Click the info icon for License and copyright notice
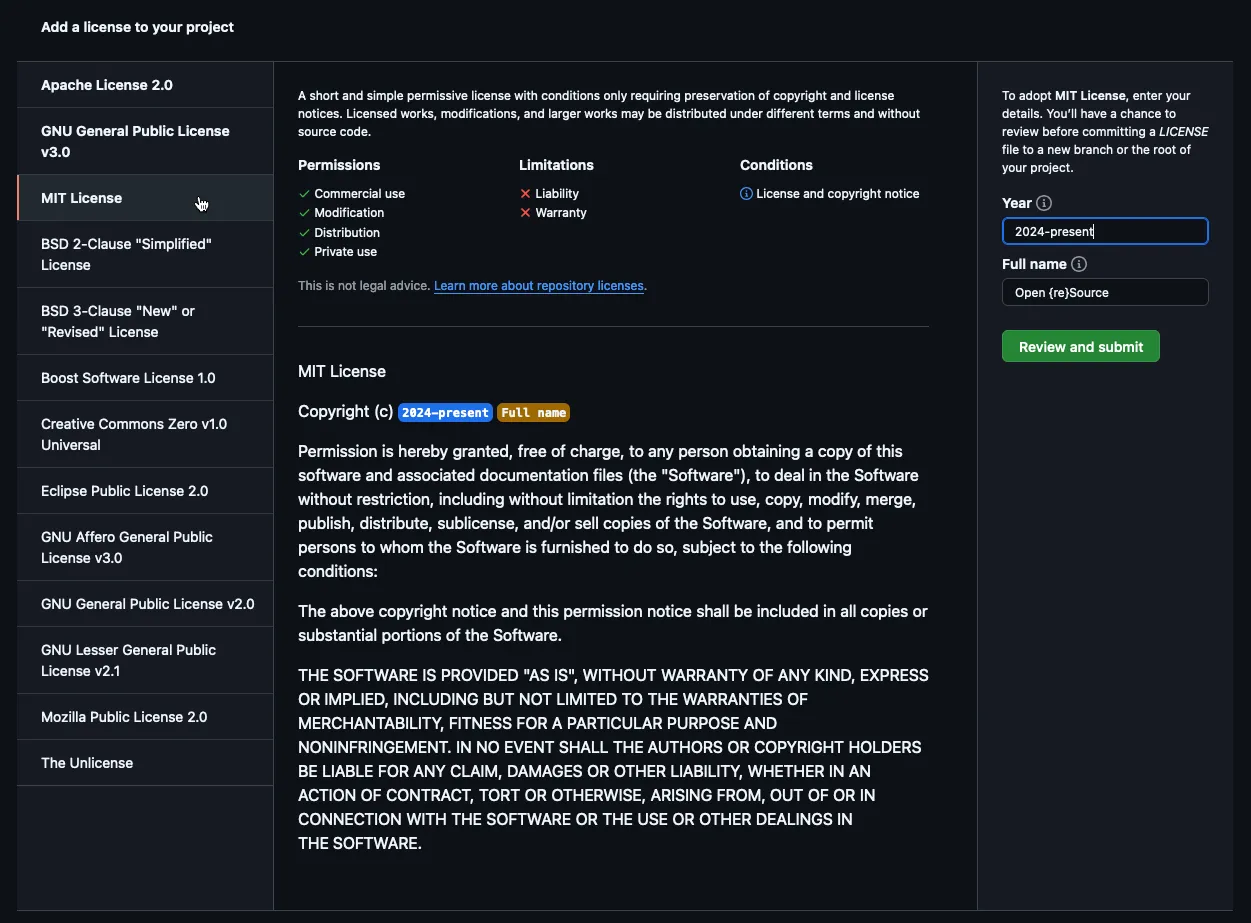1251x923 pixels. [x=746, y=194]
